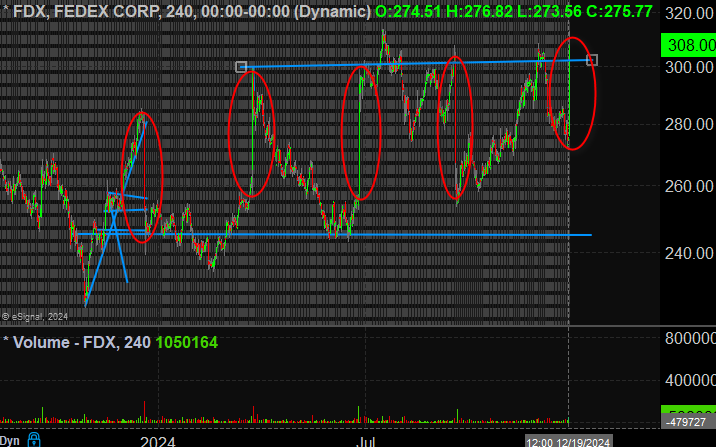Click the 260.00 price axis label

pos(690,186)
